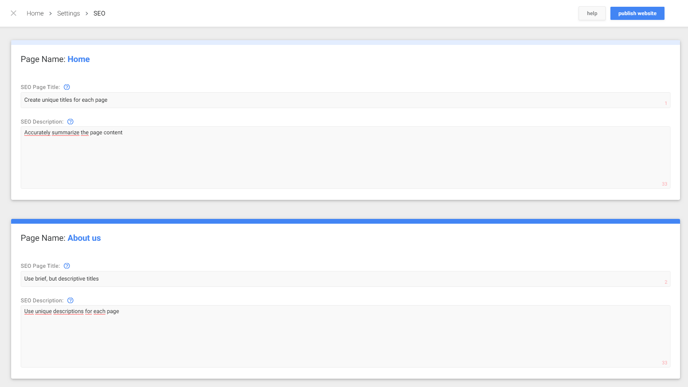Viewport: 688px width, 387px height.
Task: Click the help button
Action: pos(592,13)
